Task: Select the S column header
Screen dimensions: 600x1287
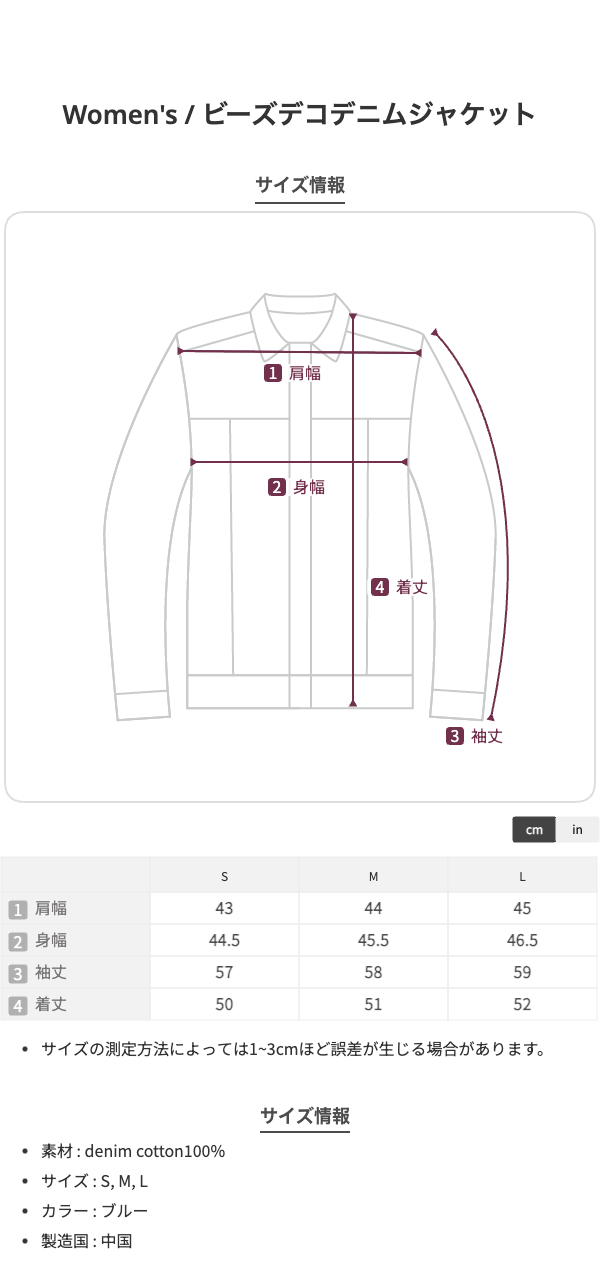Action: pos(224,877)
